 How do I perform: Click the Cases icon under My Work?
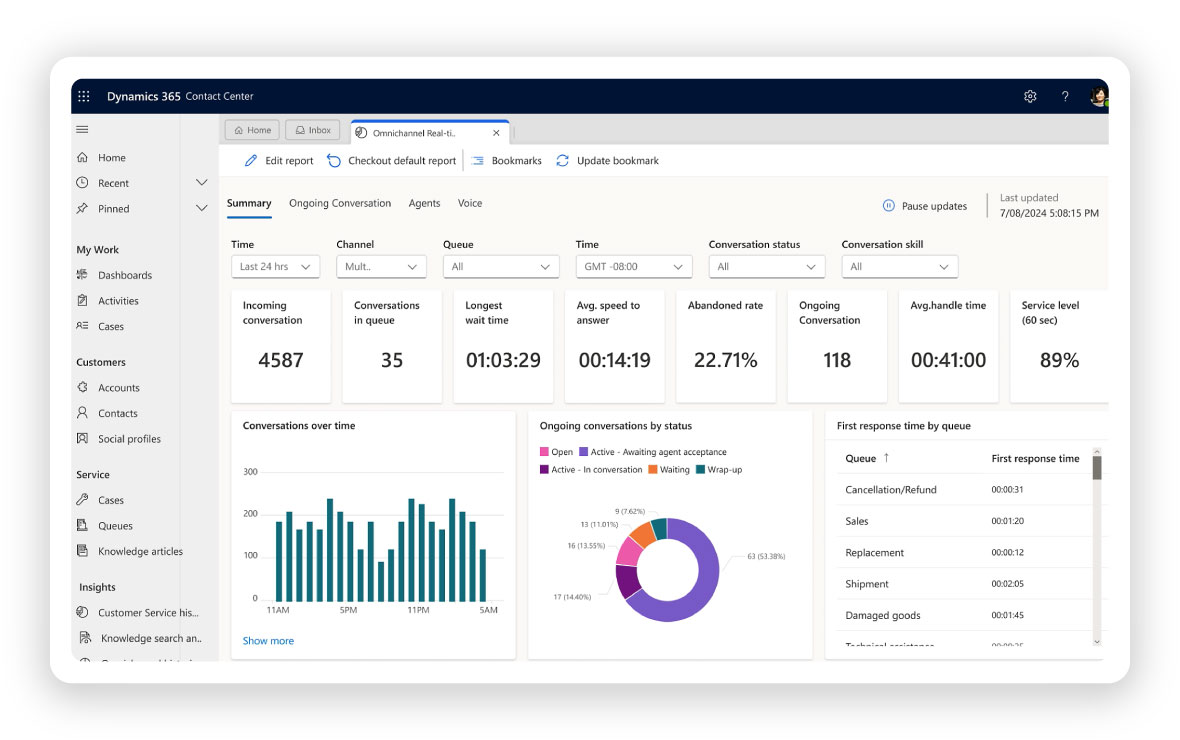coord(82,326)
